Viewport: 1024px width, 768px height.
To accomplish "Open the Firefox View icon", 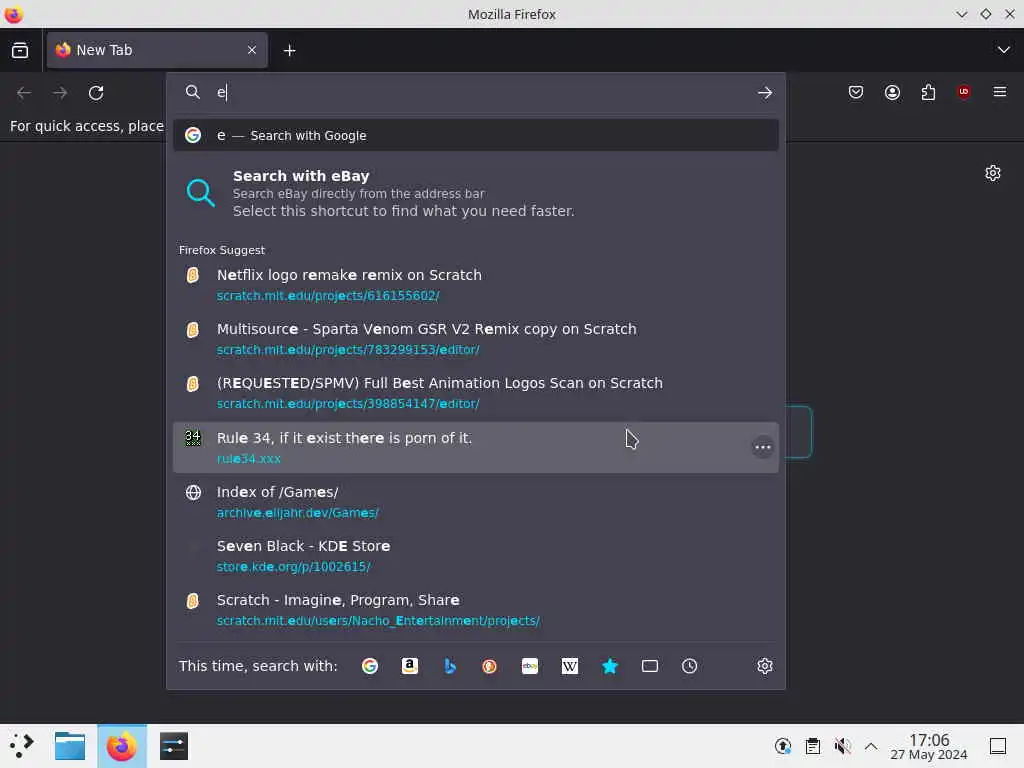I will tap(20, 50).
